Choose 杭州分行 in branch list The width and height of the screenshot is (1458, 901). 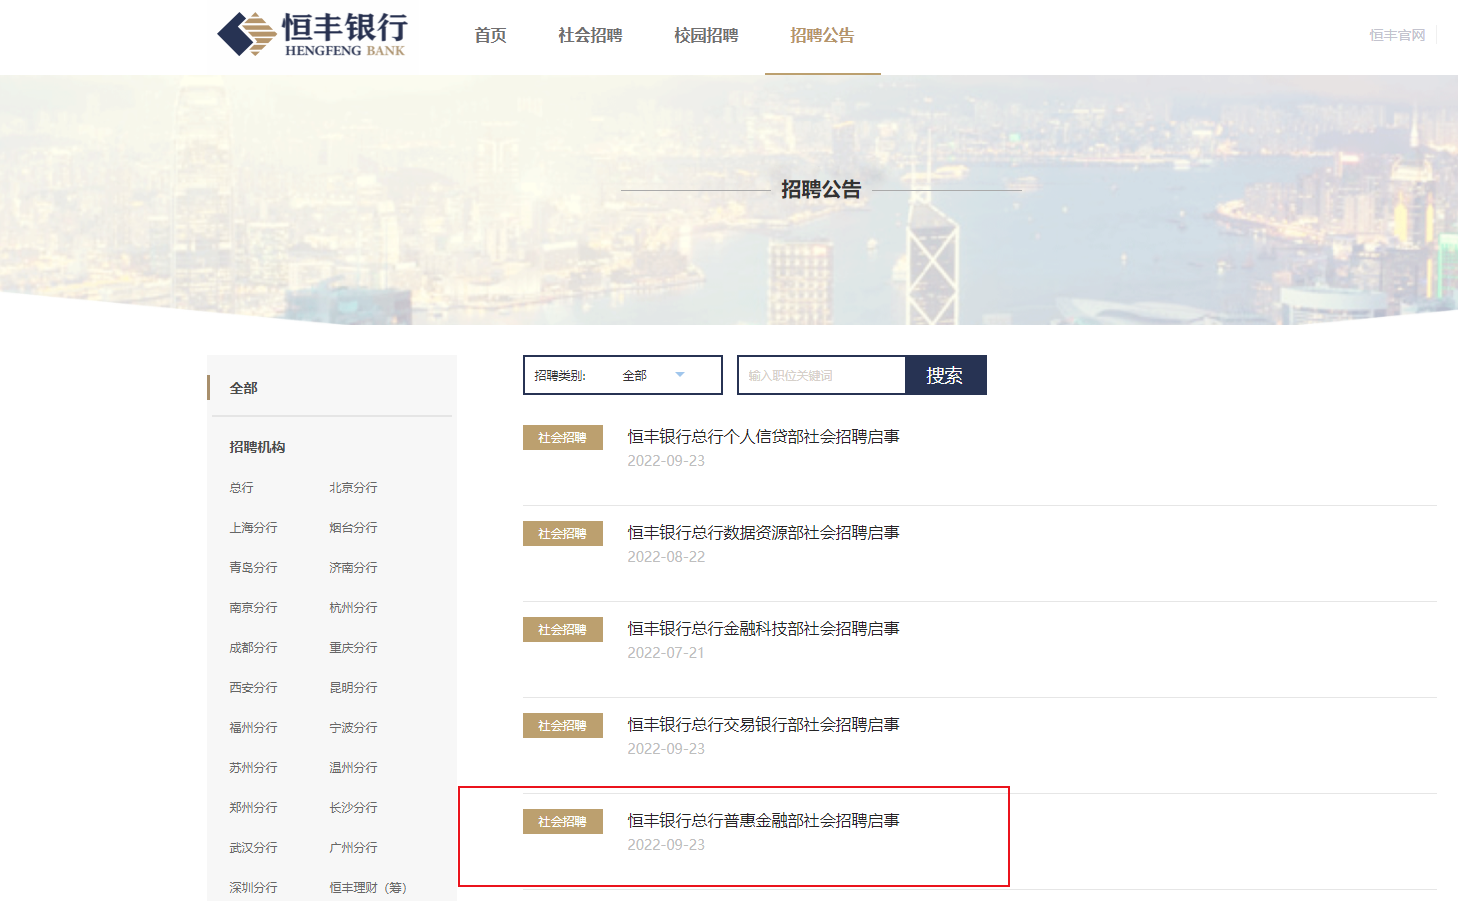[x=353, y=608]
